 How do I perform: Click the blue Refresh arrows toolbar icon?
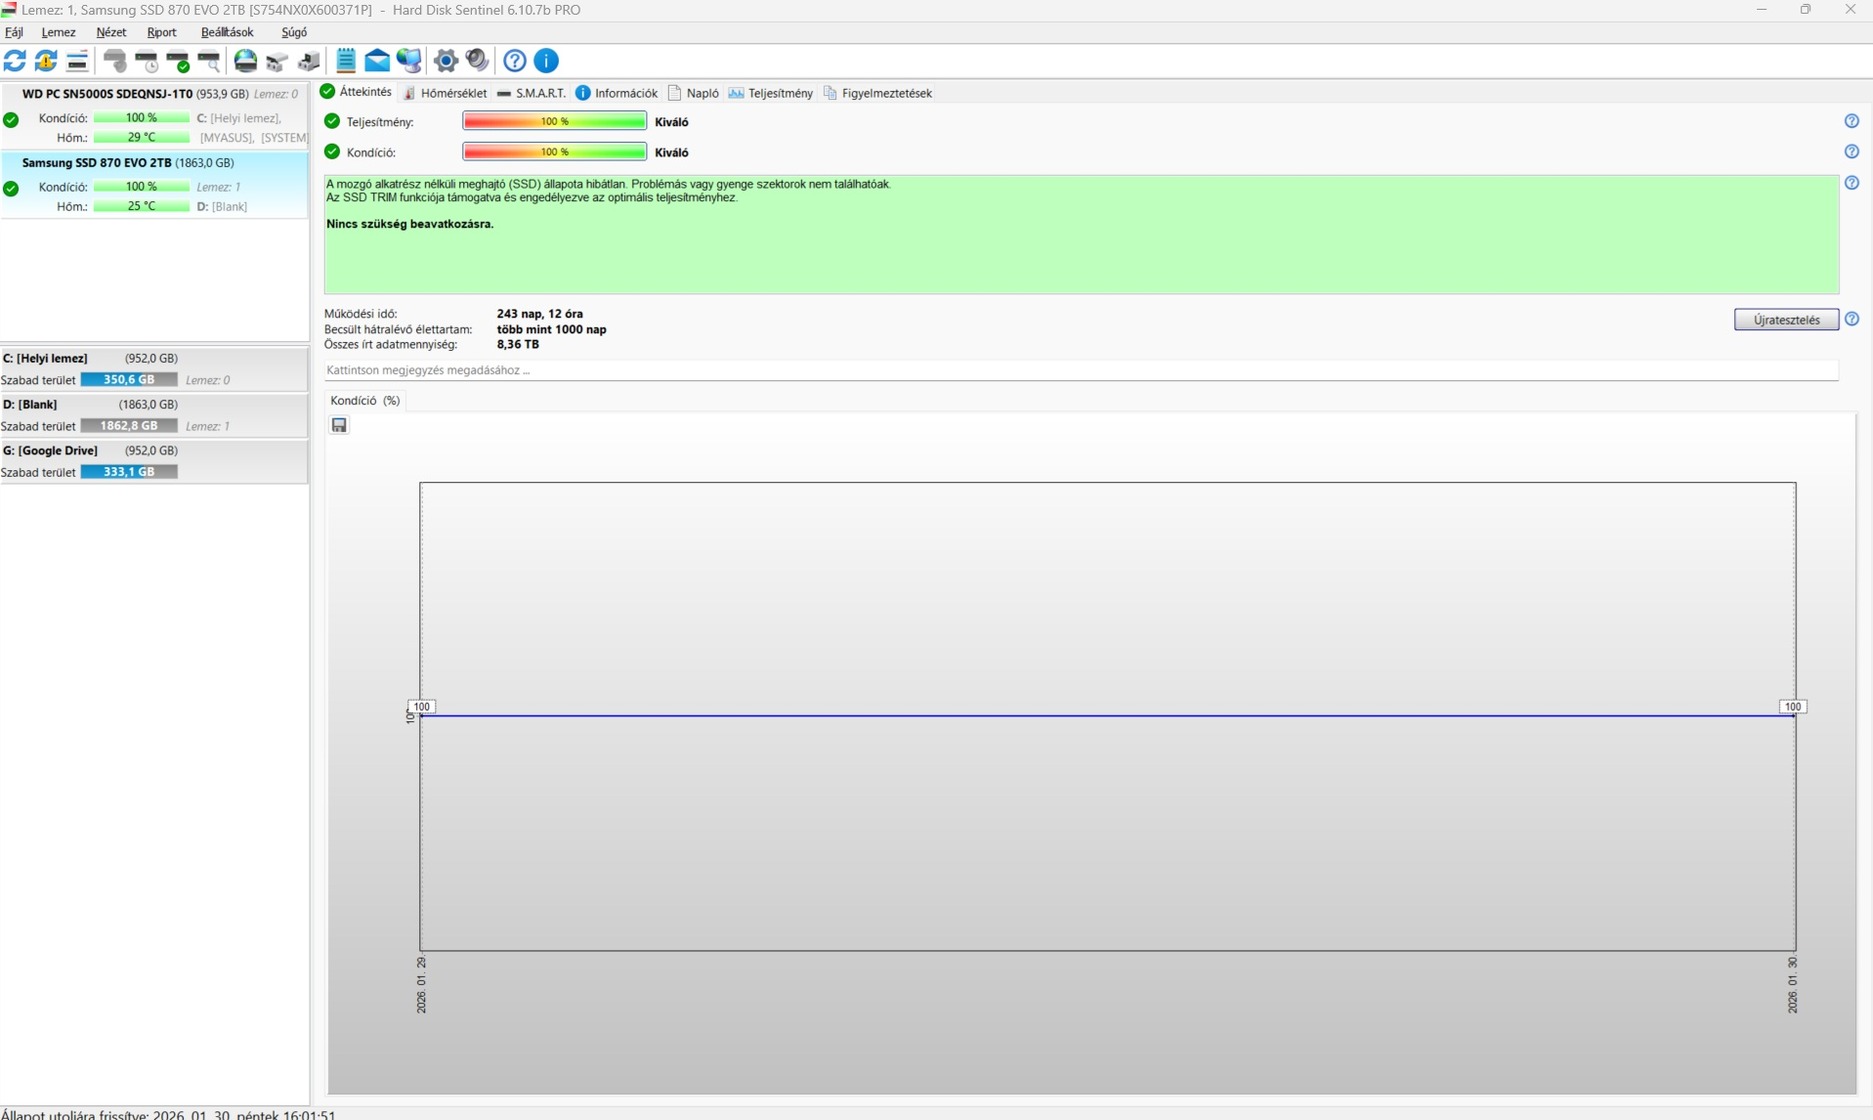point(15,61)
